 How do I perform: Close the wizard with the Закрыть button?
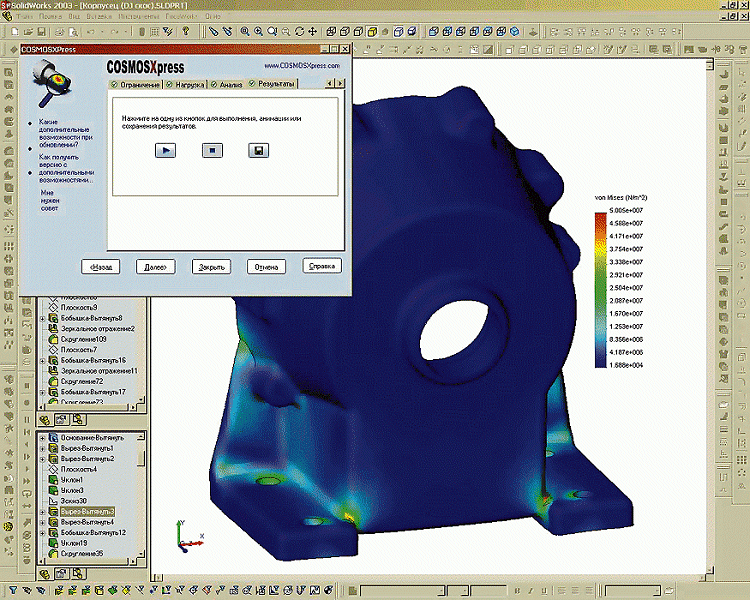(211, 267)
